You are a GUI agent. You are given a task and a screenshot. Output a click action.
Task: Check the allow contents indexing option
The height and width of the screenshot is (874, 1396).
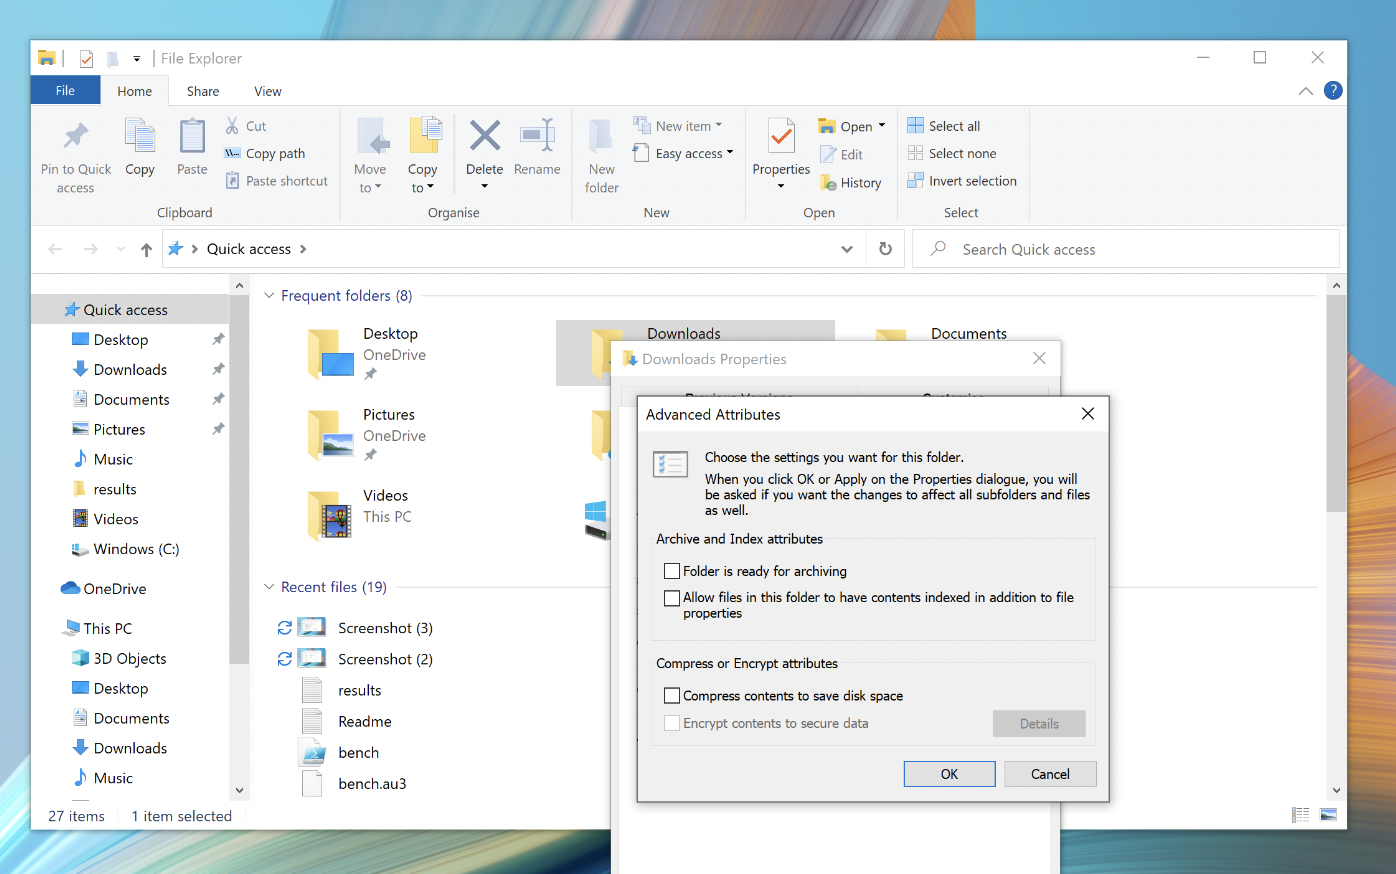point(671,598)
